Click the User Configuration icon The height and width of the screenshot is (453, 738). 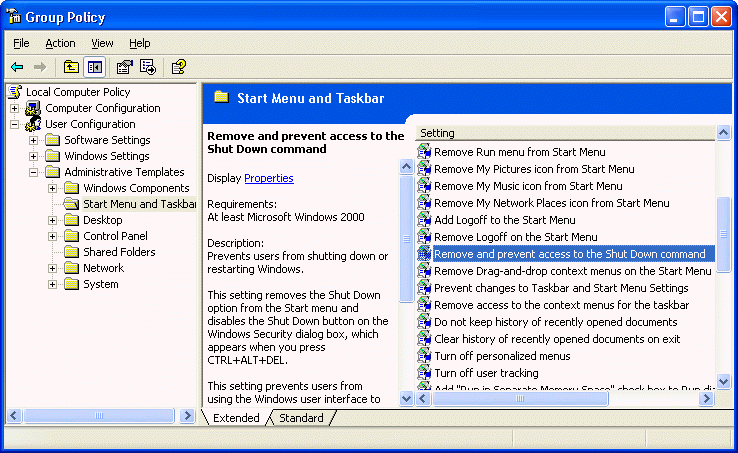[33, 124]
